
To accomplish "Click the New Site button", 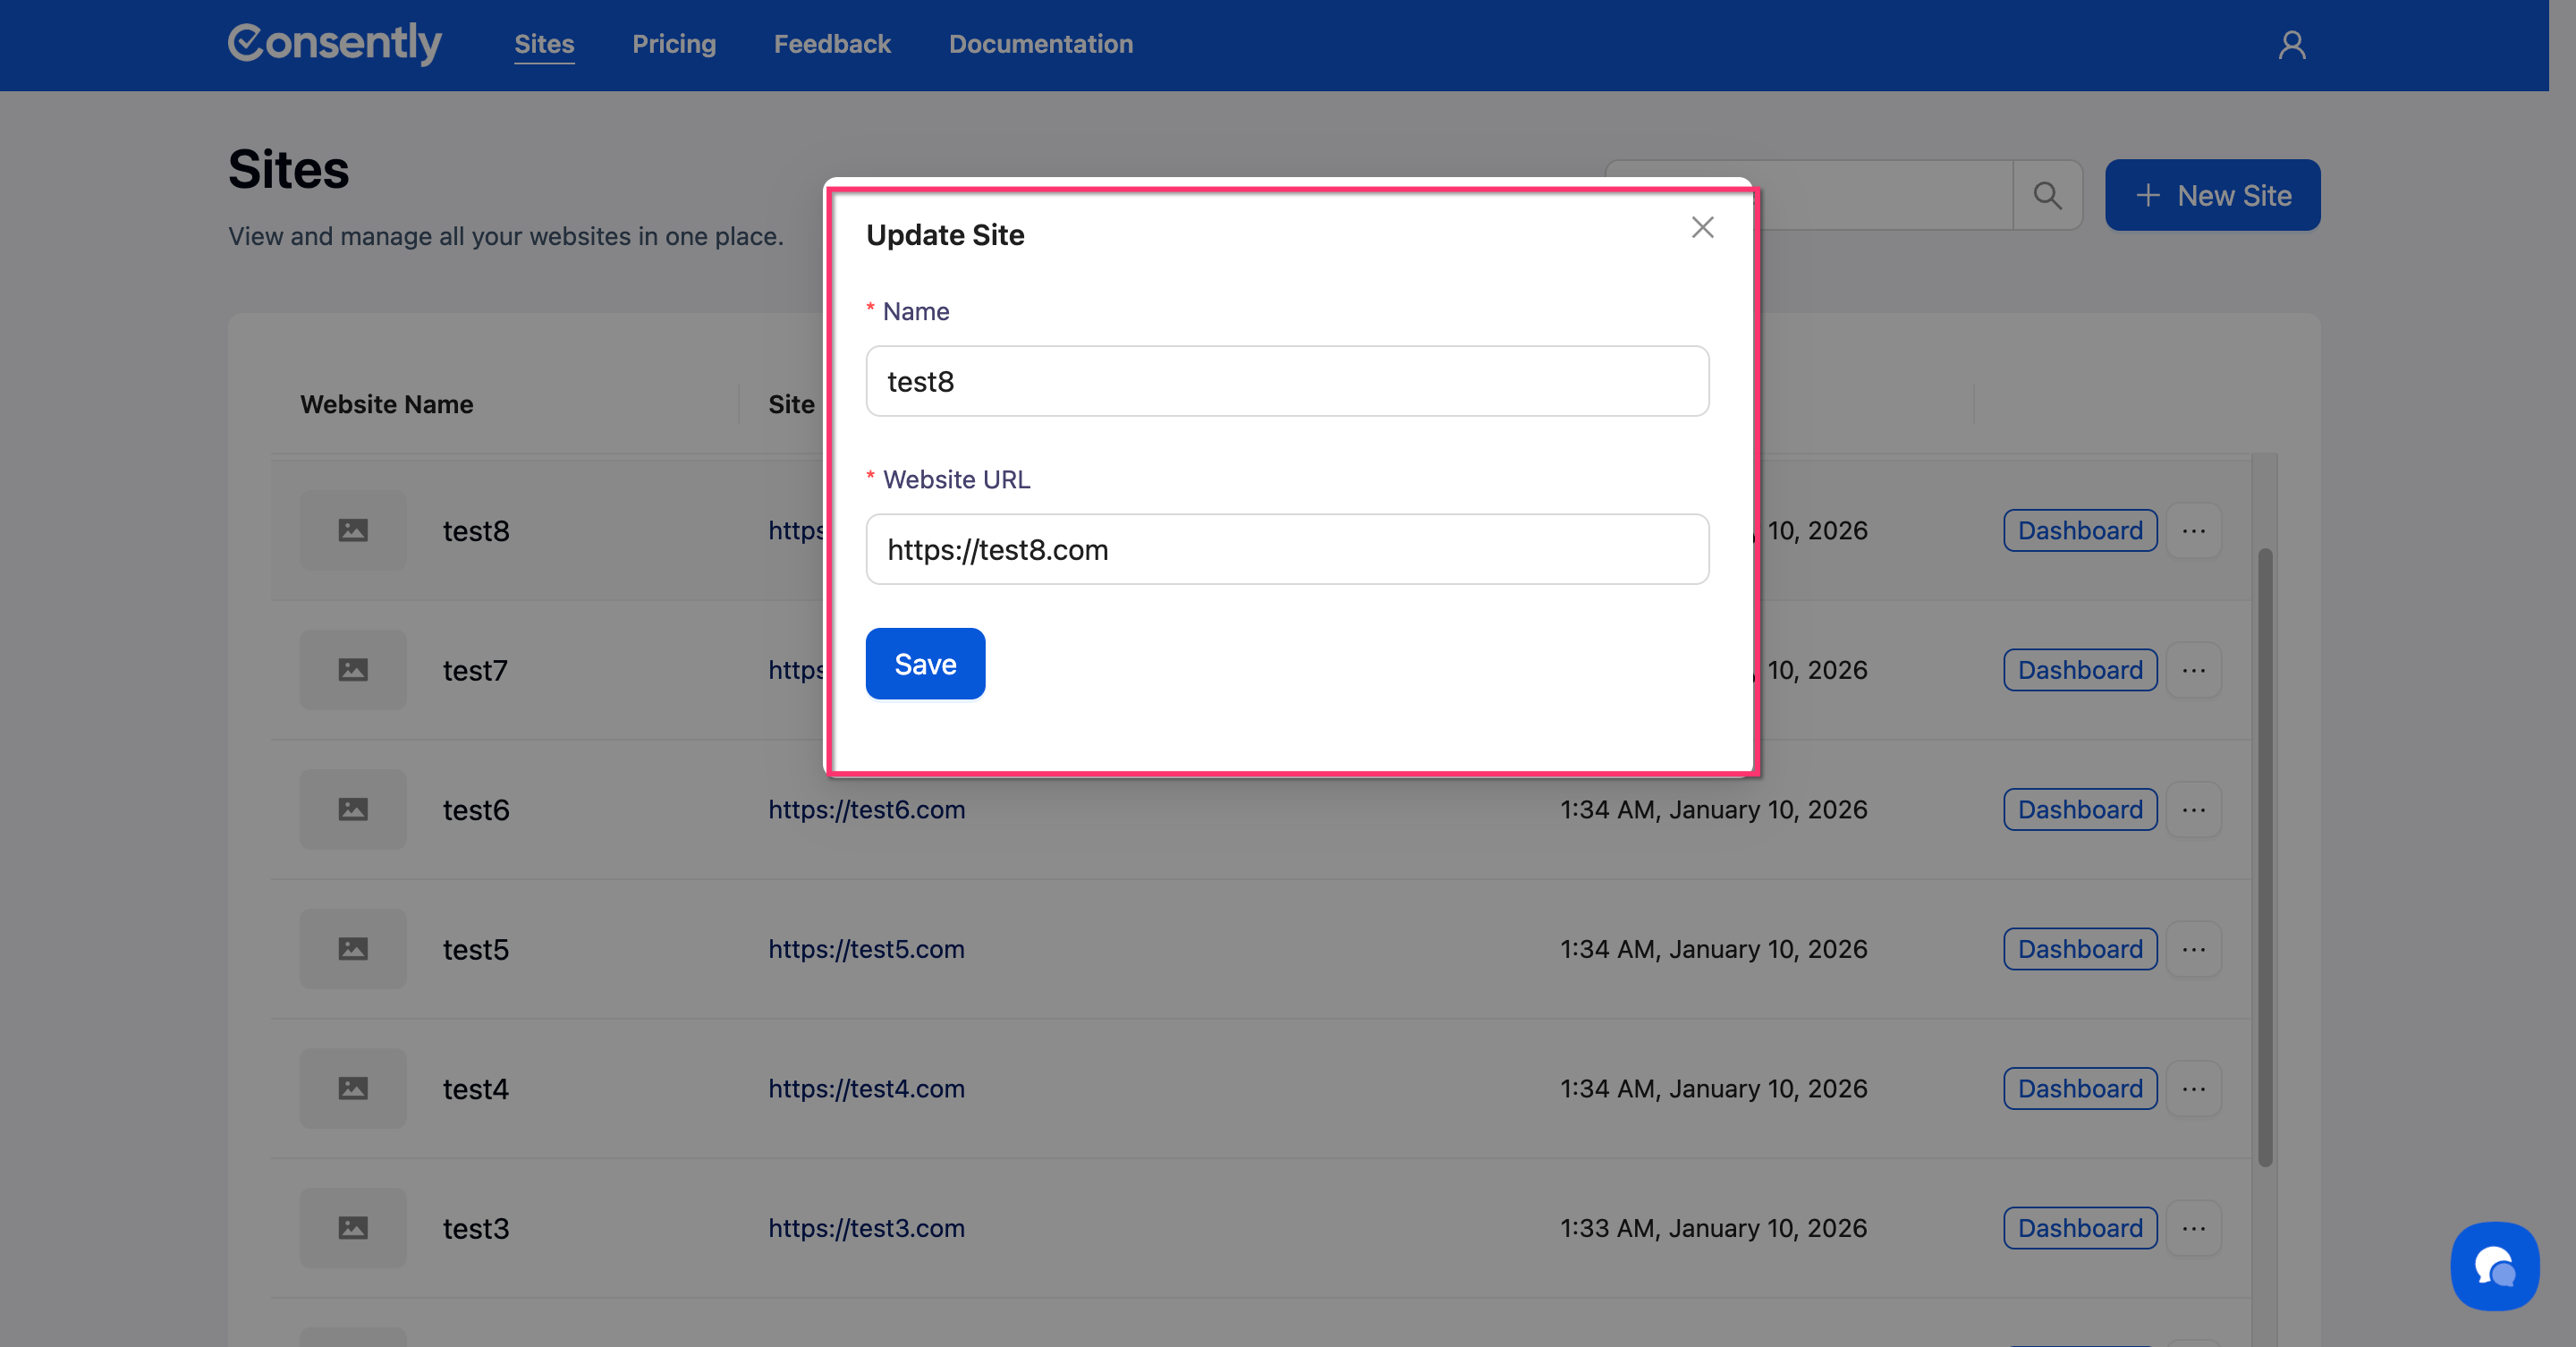I will point(2212,195).
